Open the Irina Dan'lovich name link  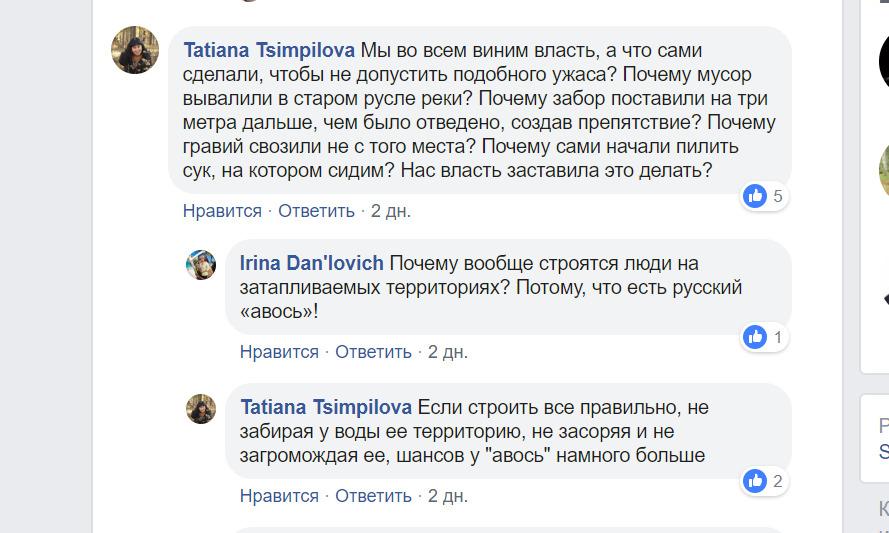[312, 263]
